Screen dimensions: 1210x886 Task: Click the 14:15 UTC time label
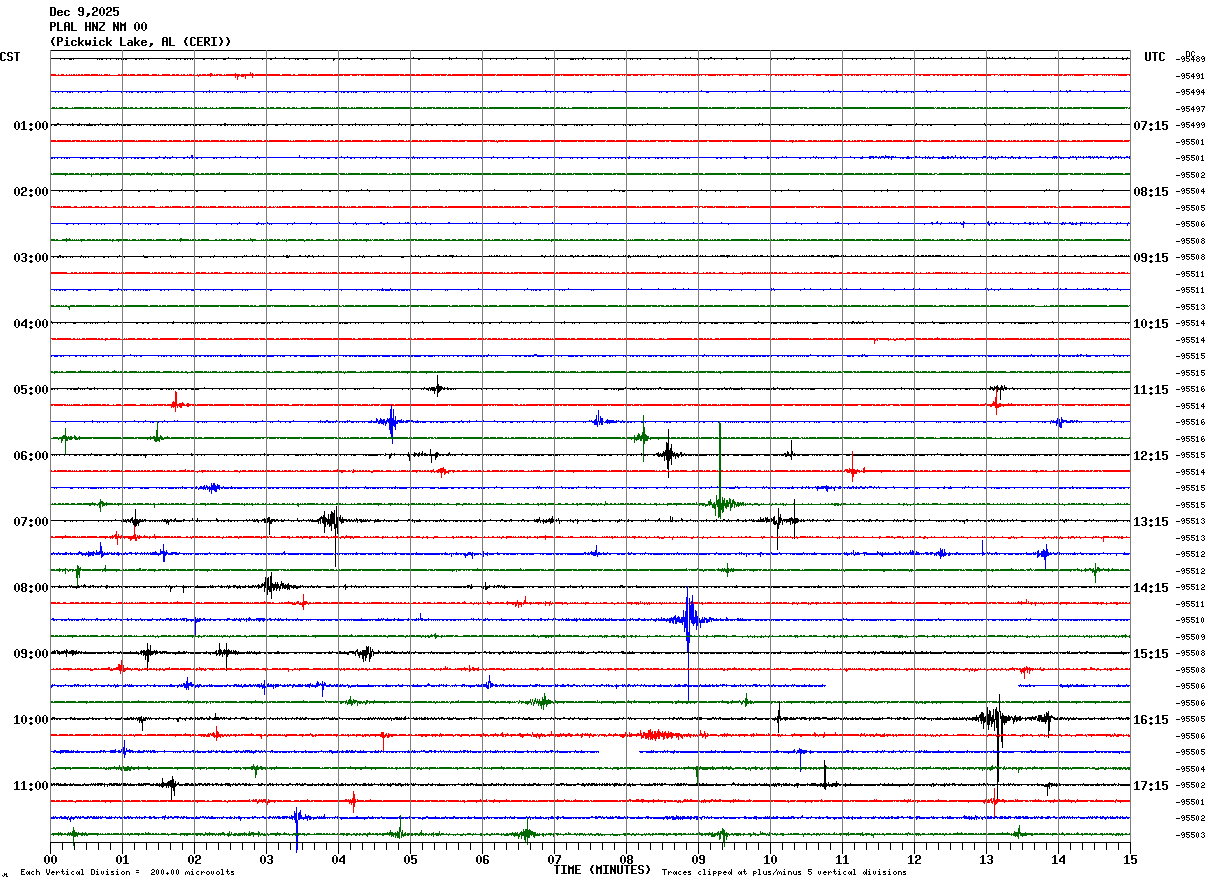(1151, 588)
